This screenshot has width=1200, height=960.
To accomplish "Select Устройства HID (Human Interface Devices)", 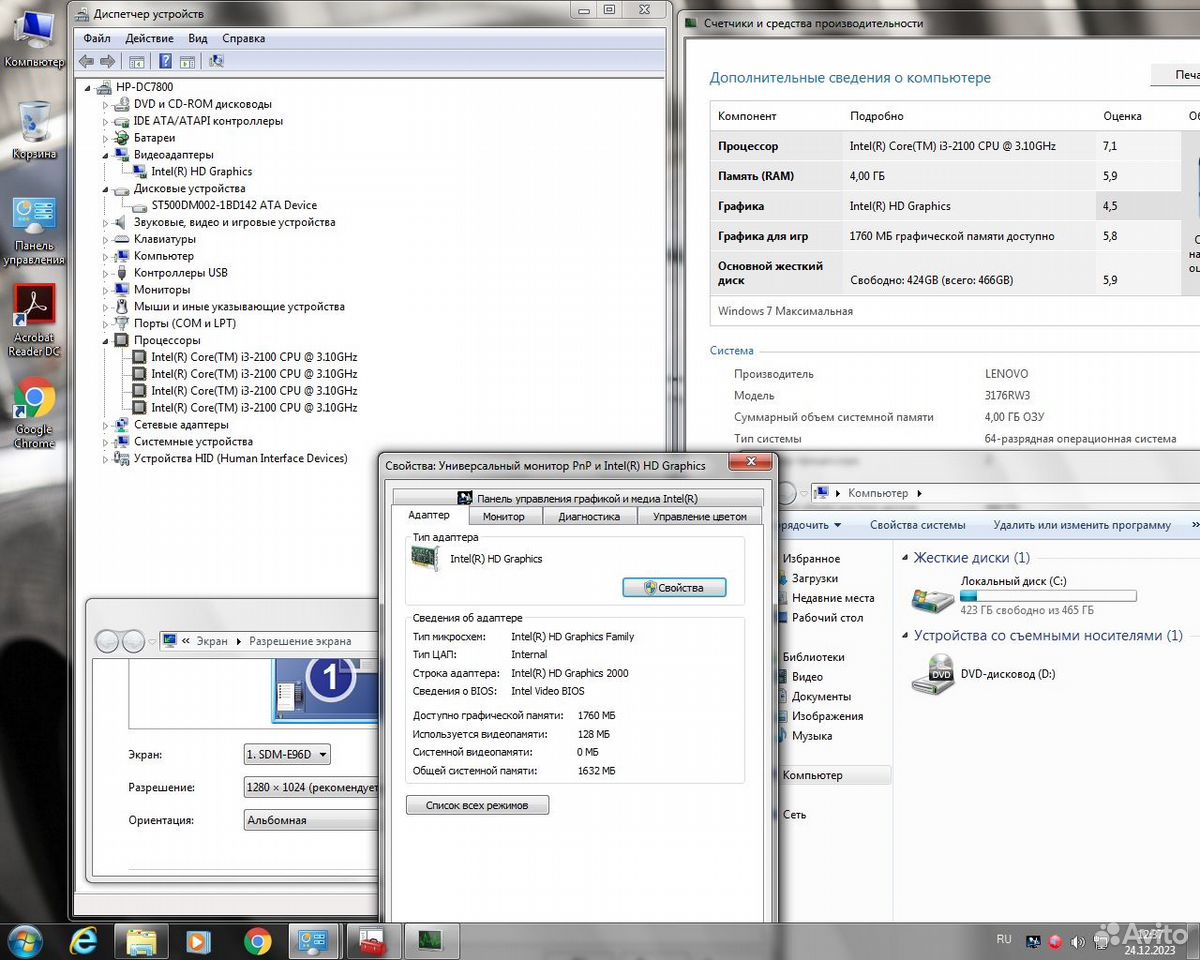I will click(240, 459).
